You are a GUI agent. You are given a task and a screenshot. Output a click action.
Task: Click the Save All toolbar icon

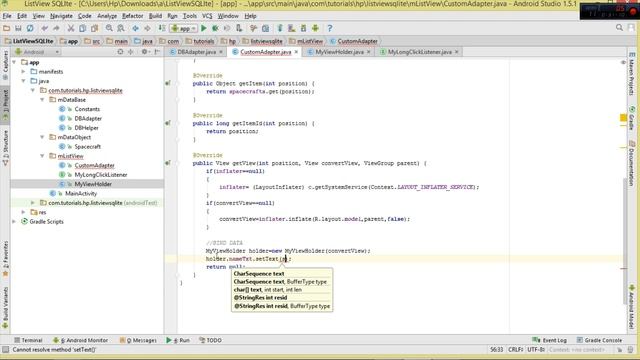[18, 28]
